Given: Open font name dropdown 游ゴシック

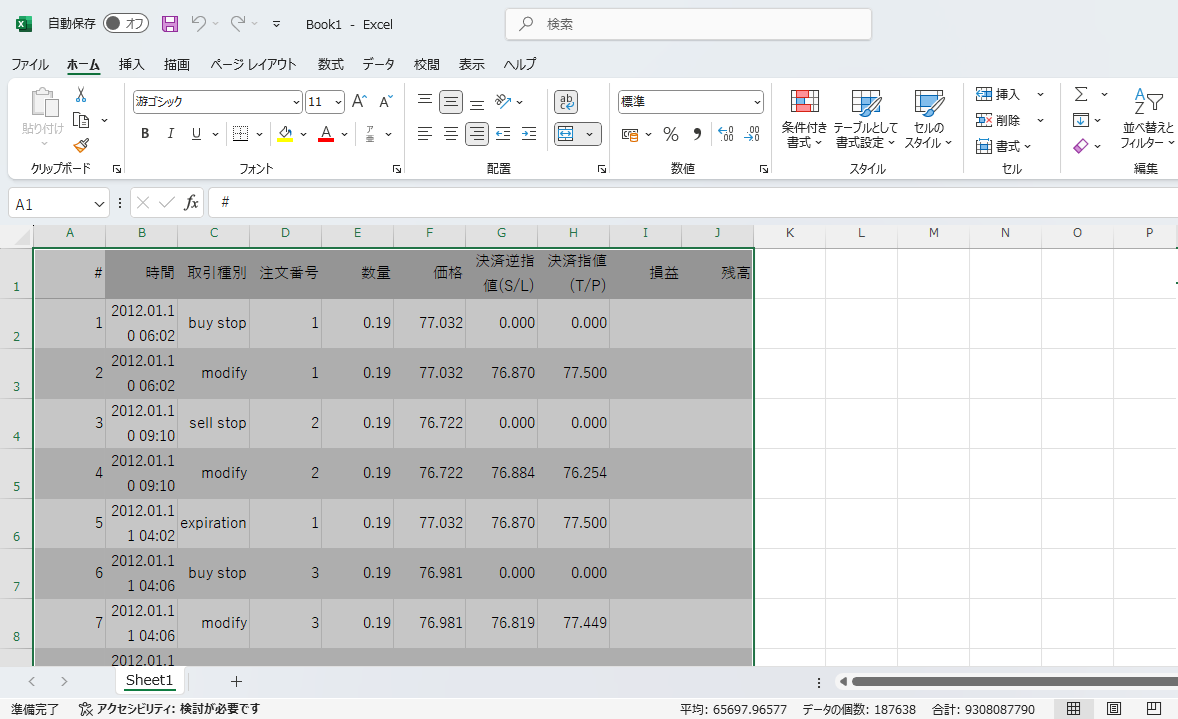Looking at the screenshot, I should [x=296, y=102].
